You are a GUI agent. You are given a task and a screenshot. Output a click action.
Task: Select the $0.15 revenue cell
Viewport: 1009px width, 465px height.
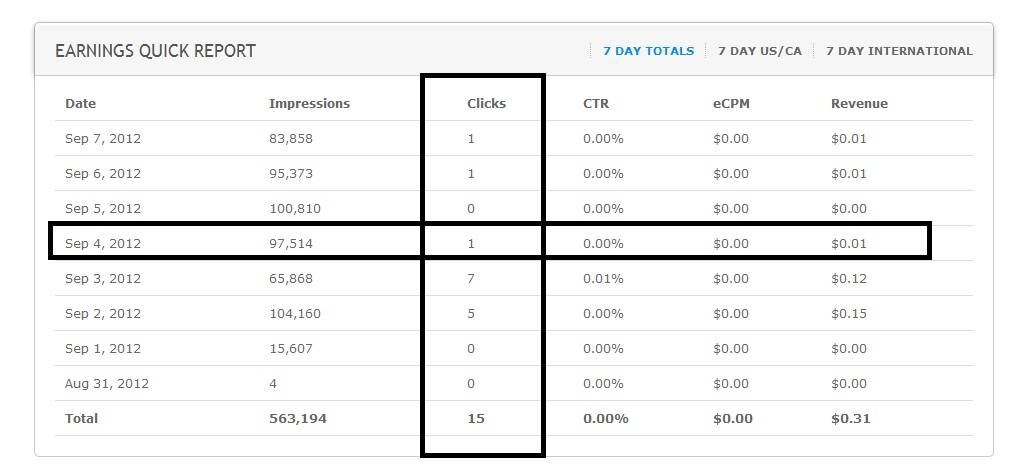point(849,314)
